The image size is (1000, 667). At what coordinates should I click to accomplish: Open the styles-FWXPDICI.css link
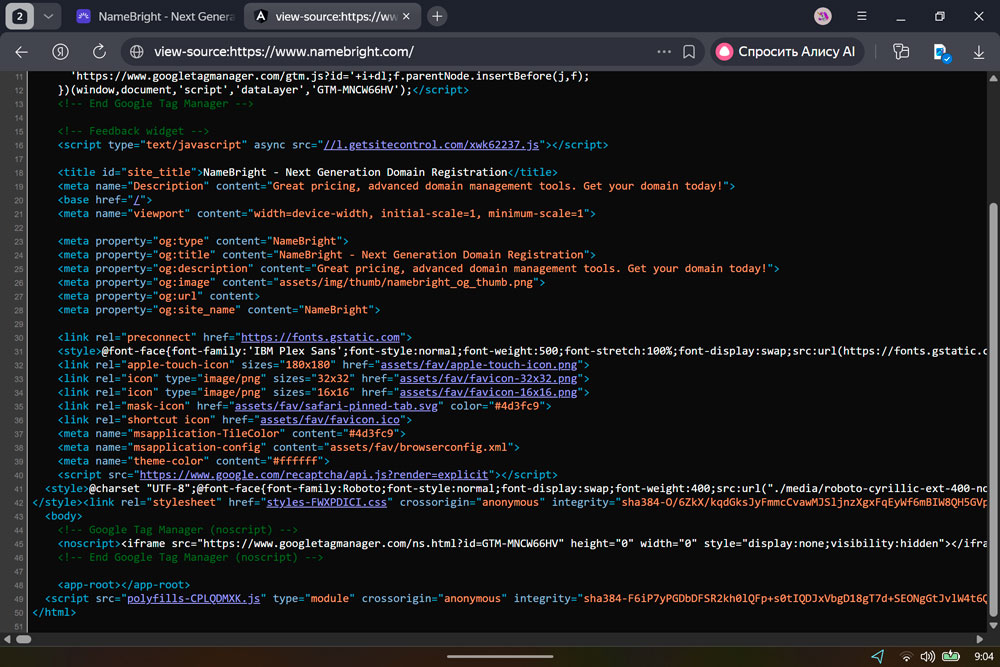[x=327, y=502]
